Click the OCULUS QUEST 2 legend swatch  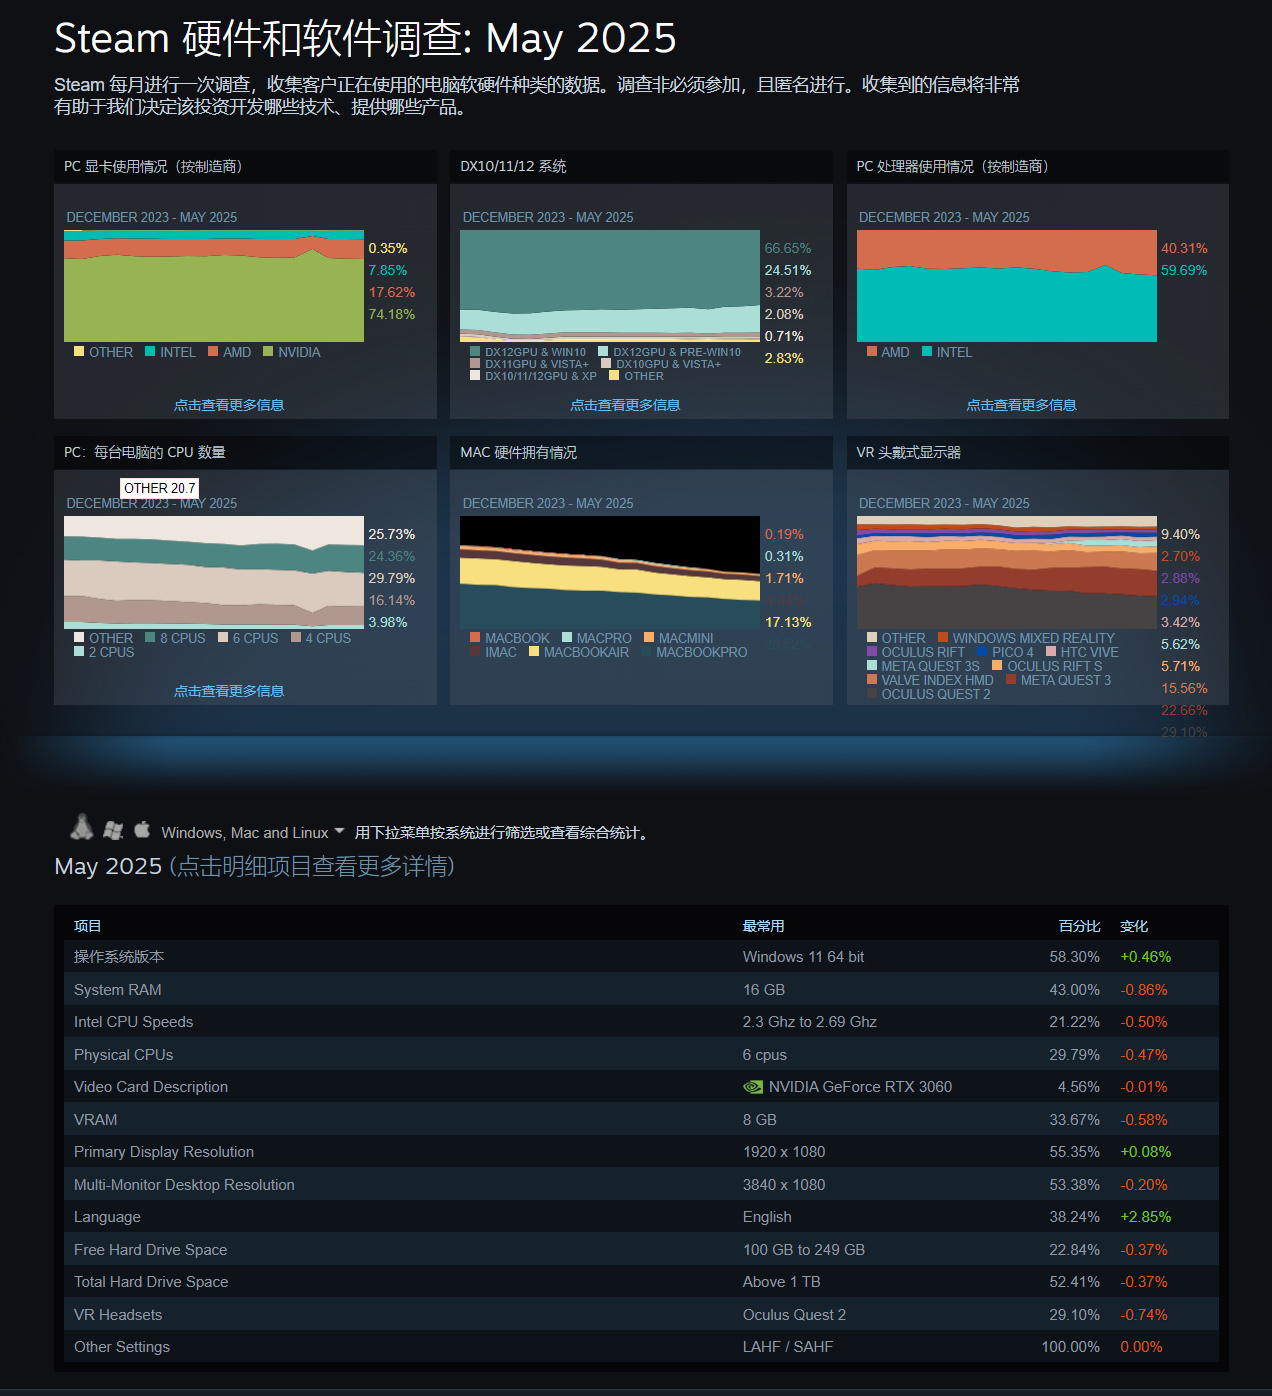coord(872,693)
